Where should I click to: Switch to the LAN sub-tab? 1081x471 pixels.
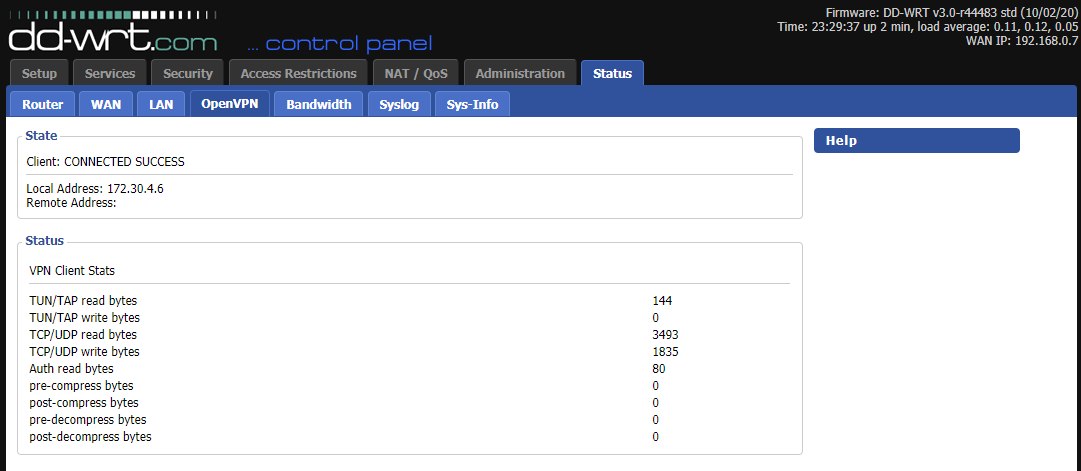(161, 104)
